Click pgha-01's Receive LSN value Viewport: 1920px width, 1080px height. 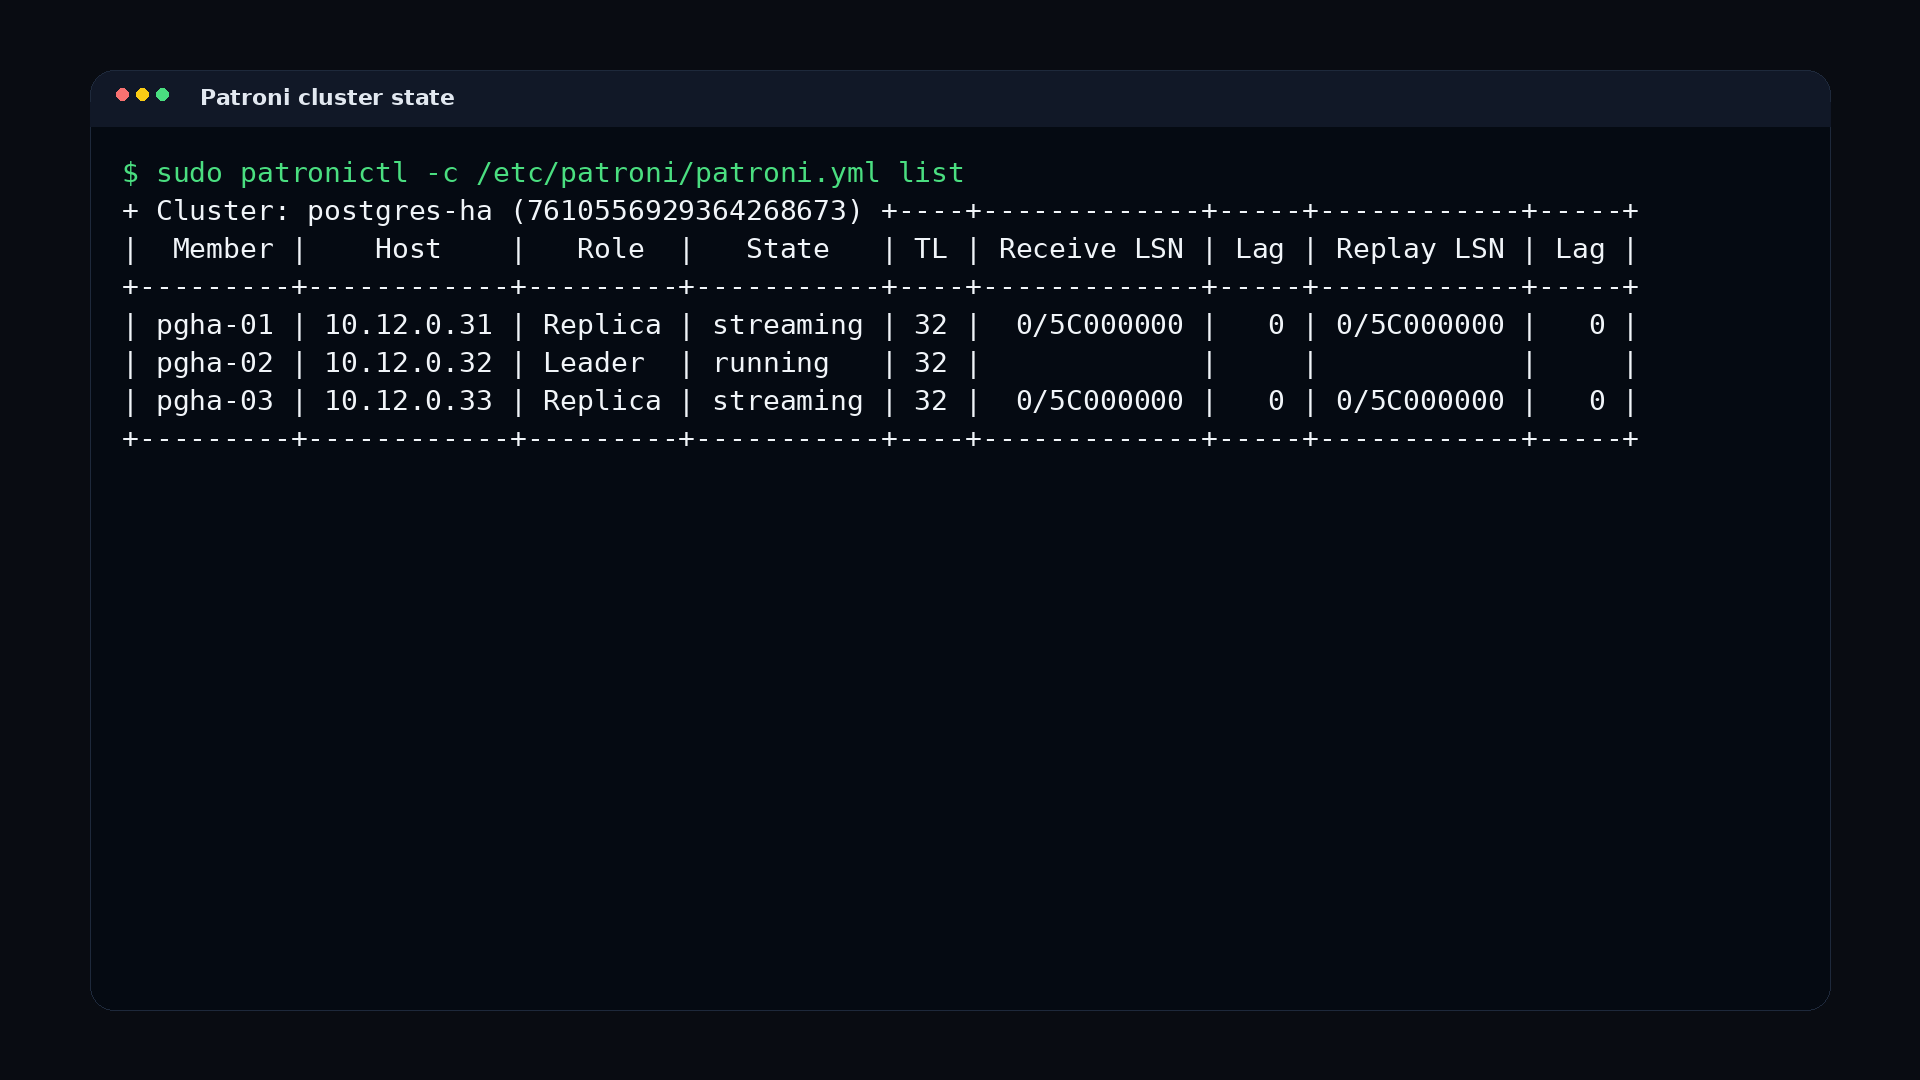coord(1100,325)
